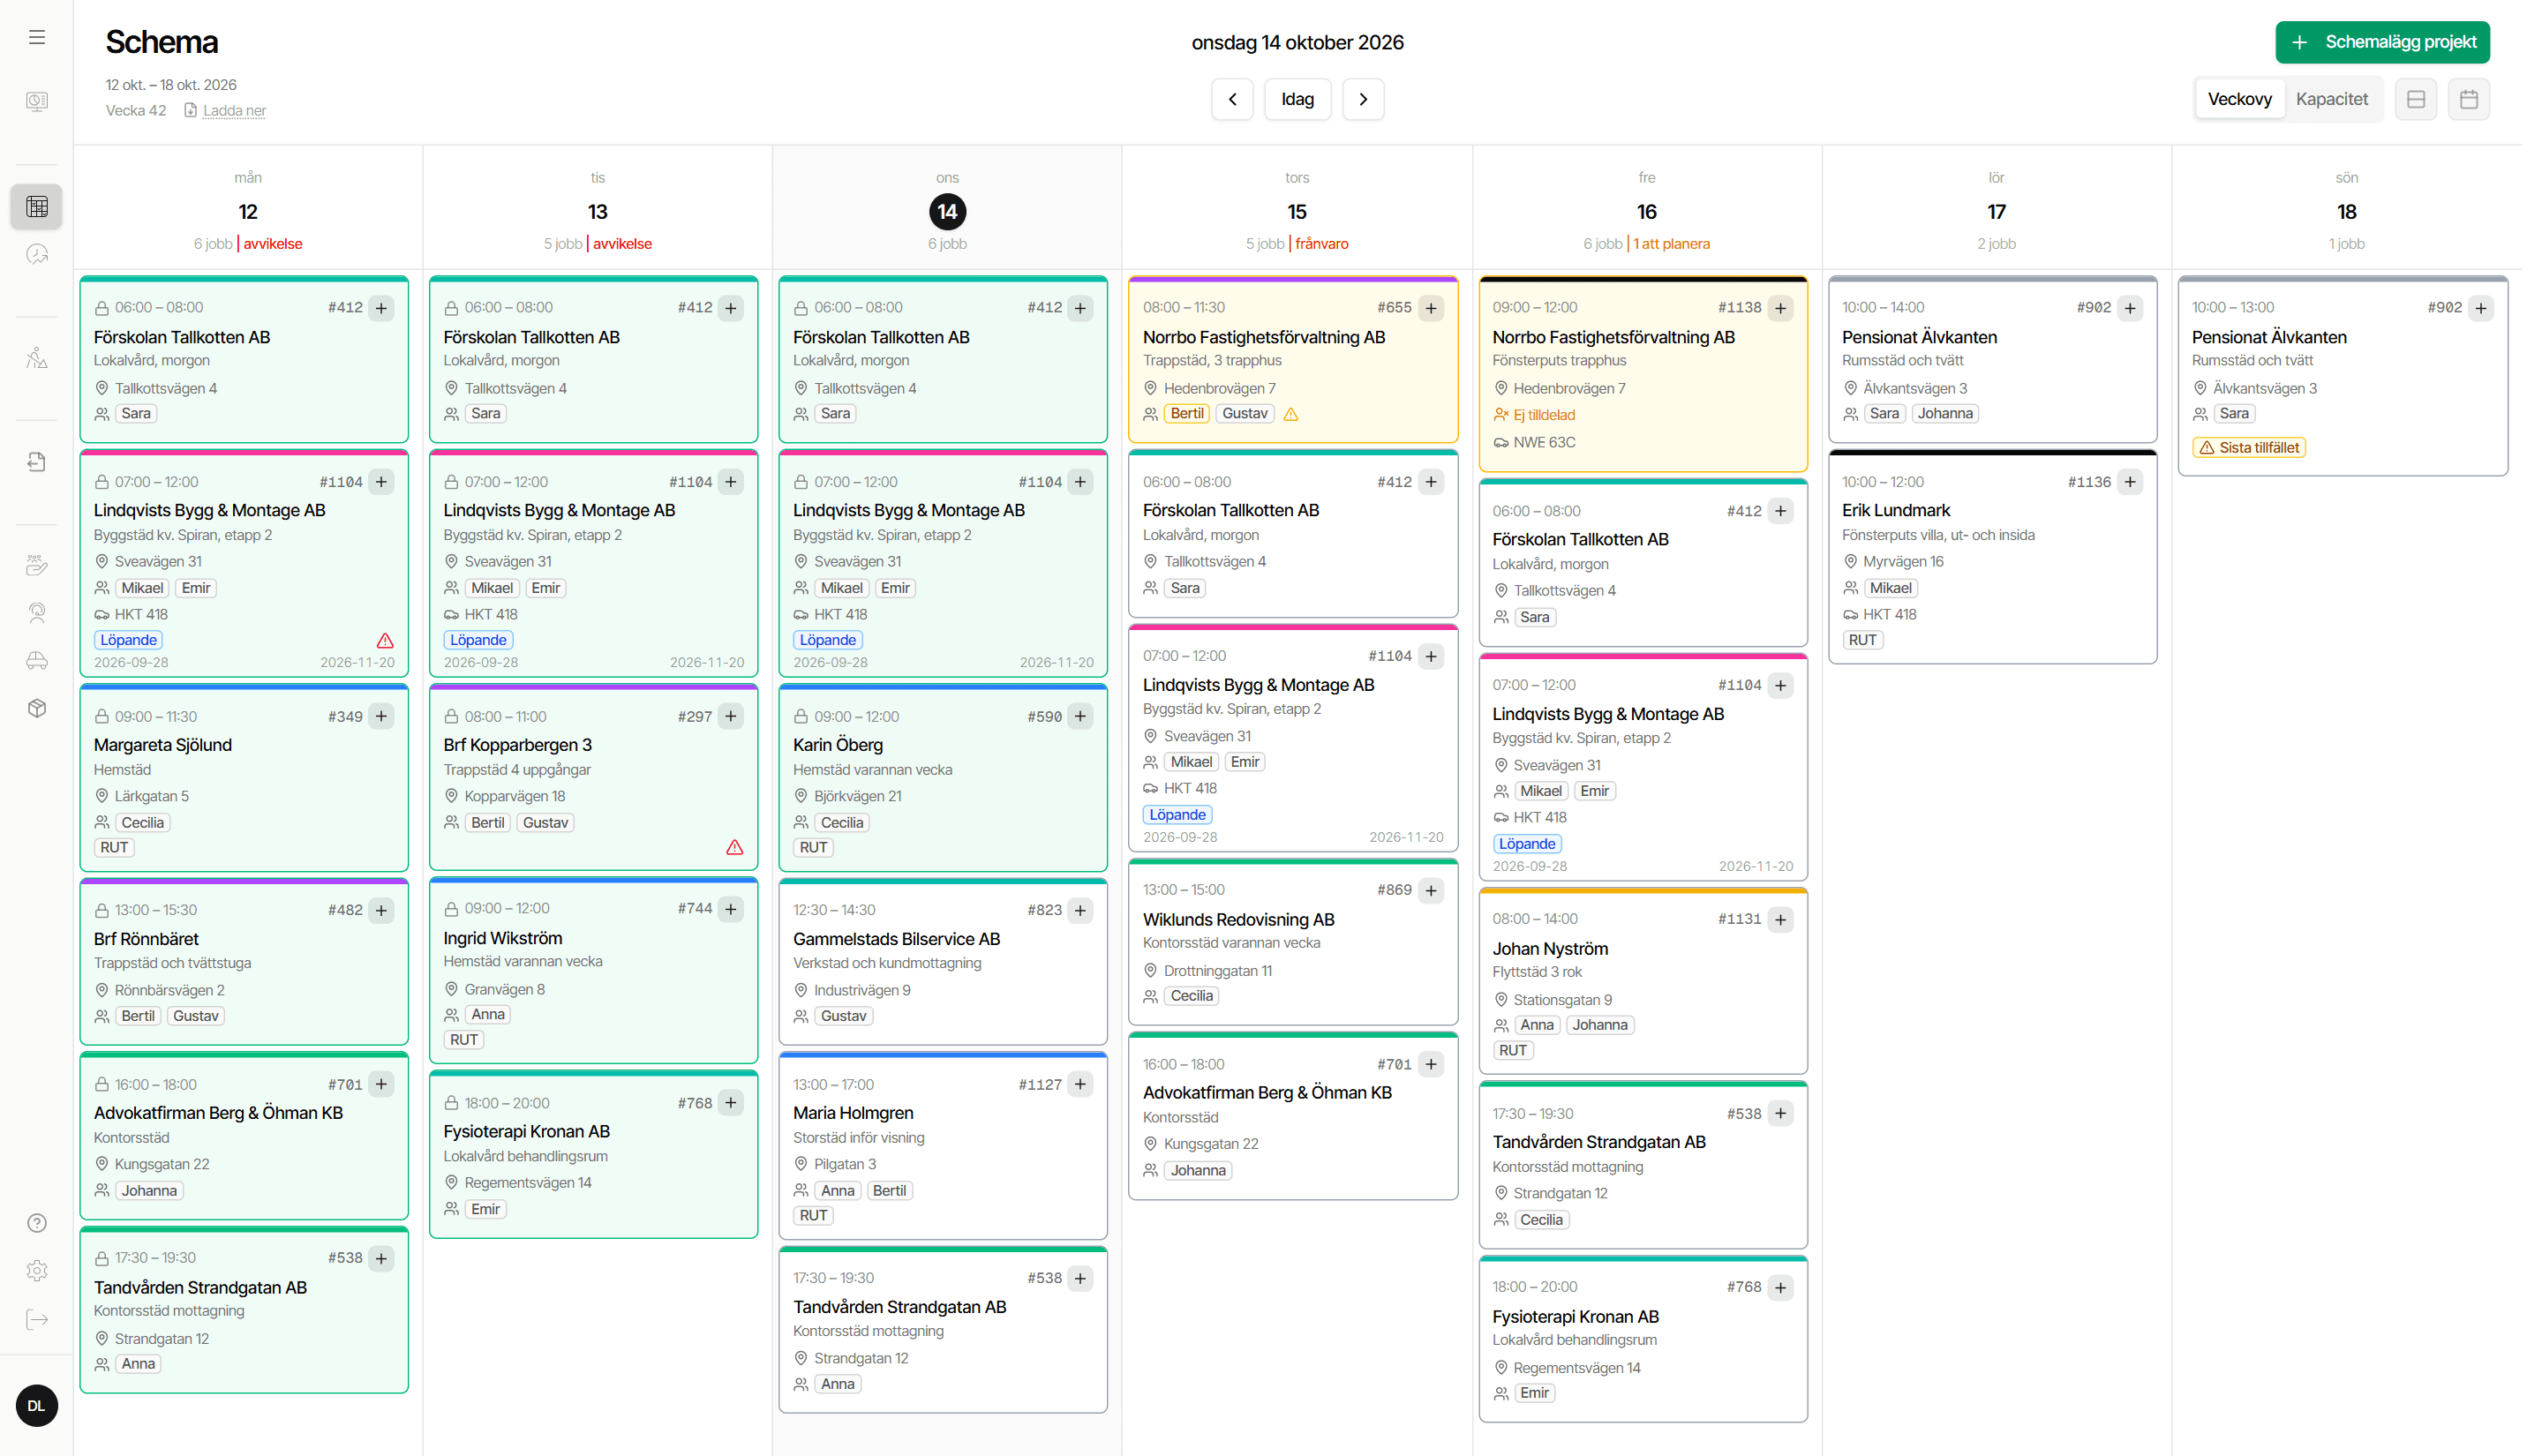2542x1456 pixels.
Task: Open Karin Öberg job card
Action: 943,778
